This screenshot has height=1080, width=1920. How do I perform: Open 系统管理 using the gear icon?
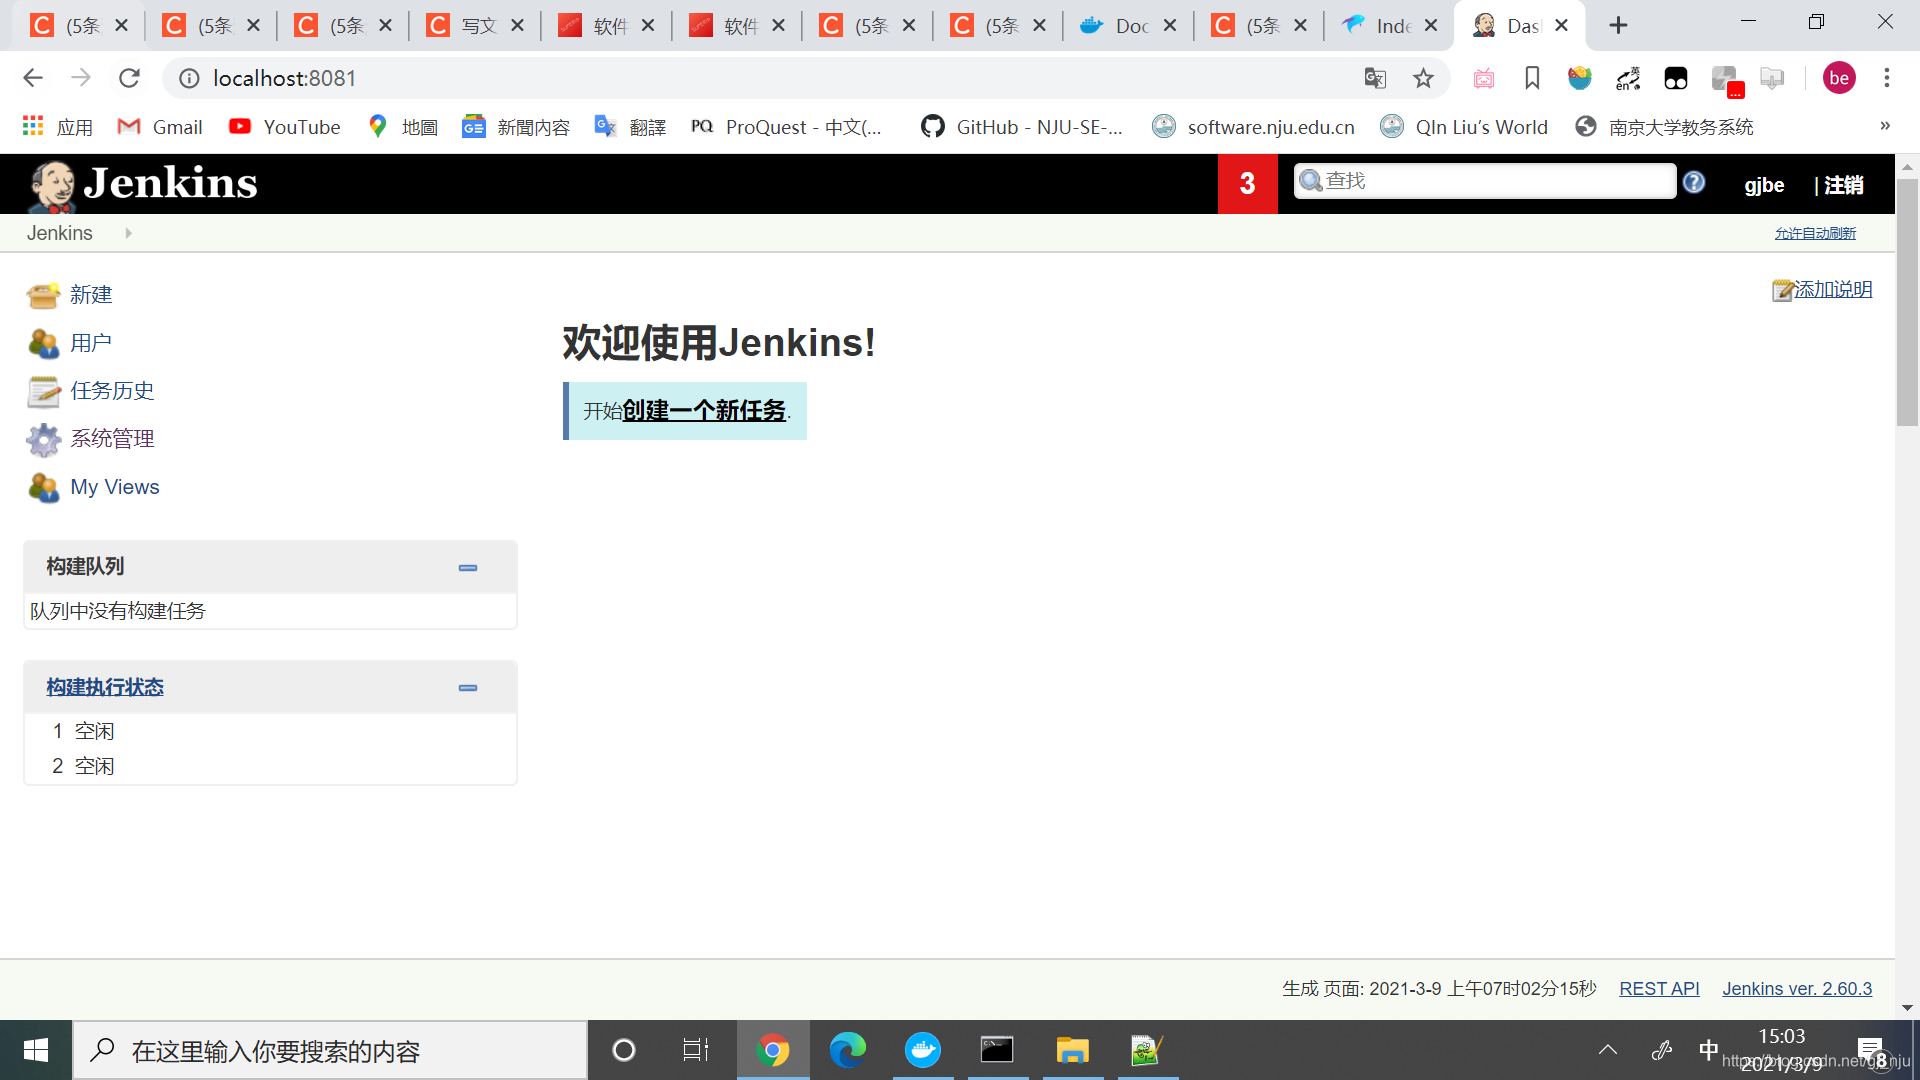tap(42, 439)
